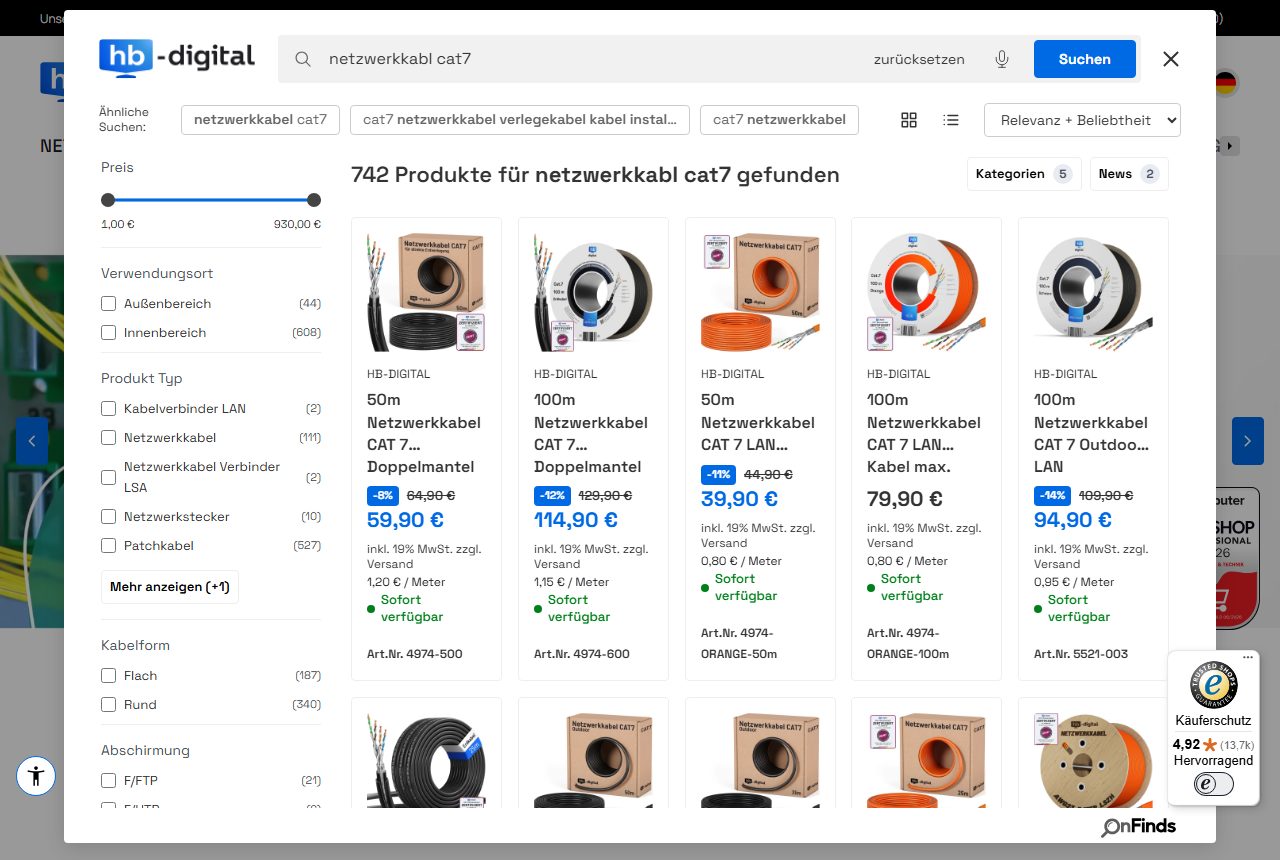
Task: Open the Relevanz + Beliebtheit sort dropdown
Action: coord(1082,120)
